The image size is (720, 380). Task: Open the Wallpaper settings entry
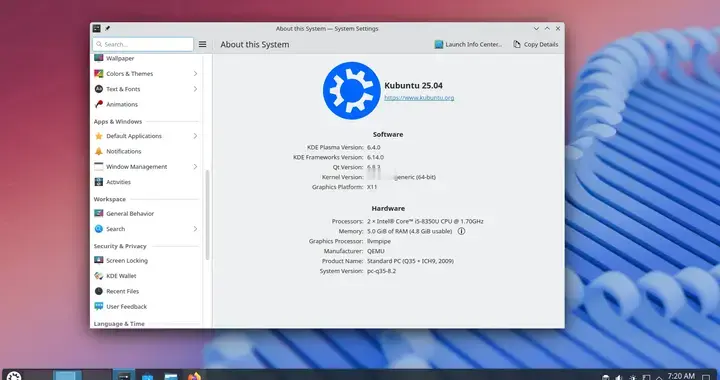[x=146, y=58]
